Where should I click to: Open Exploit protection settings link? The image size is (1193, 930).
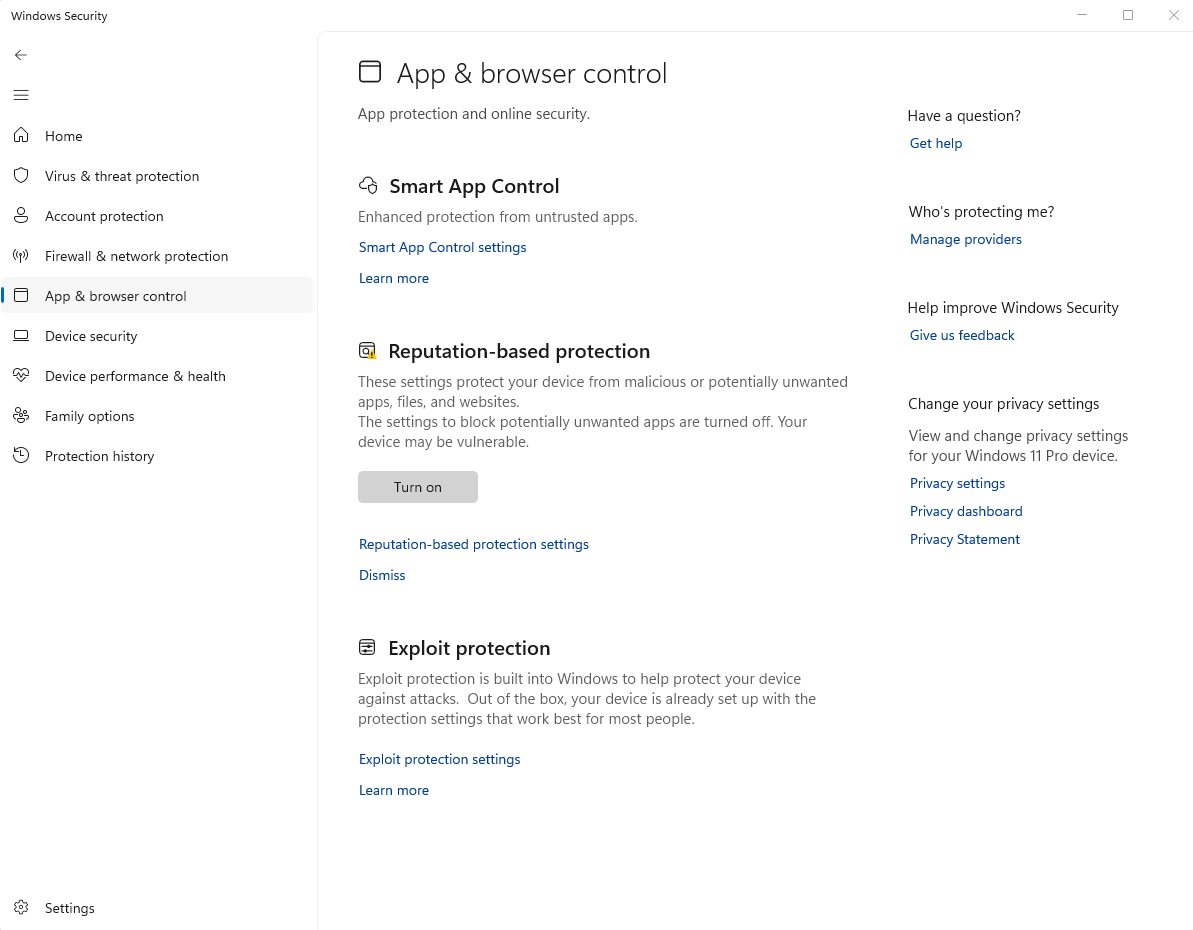click(439, 759)
